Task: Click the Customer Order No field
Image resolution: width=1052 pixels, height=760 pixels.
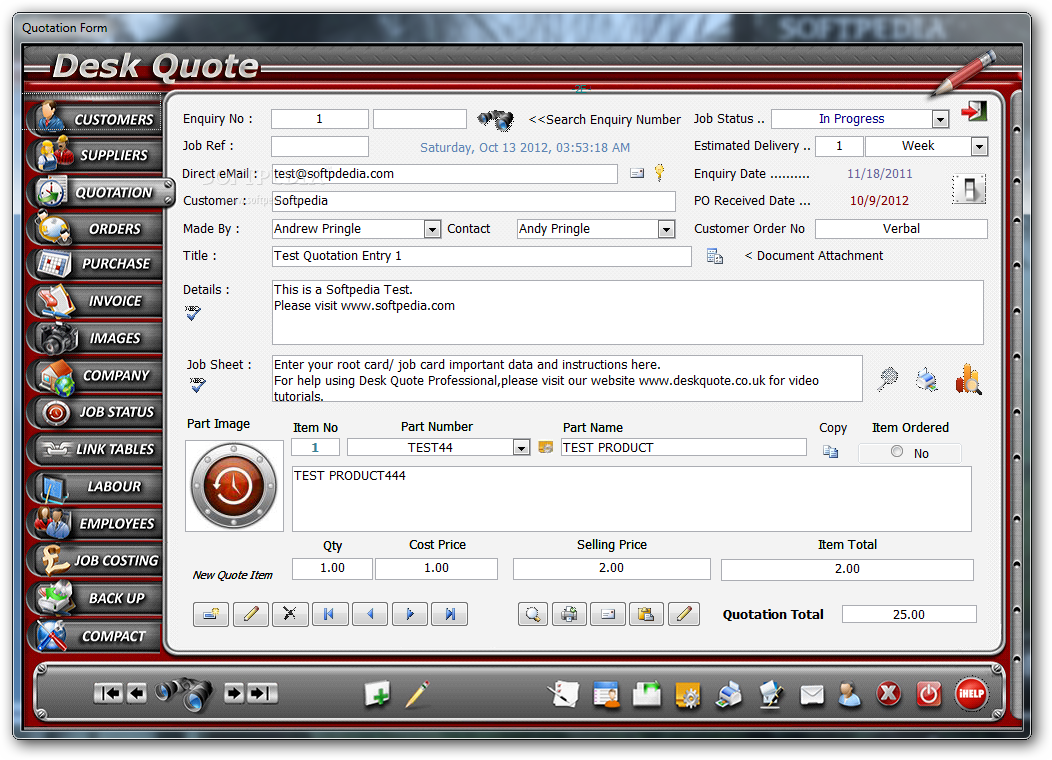Action: coord(901,229)
